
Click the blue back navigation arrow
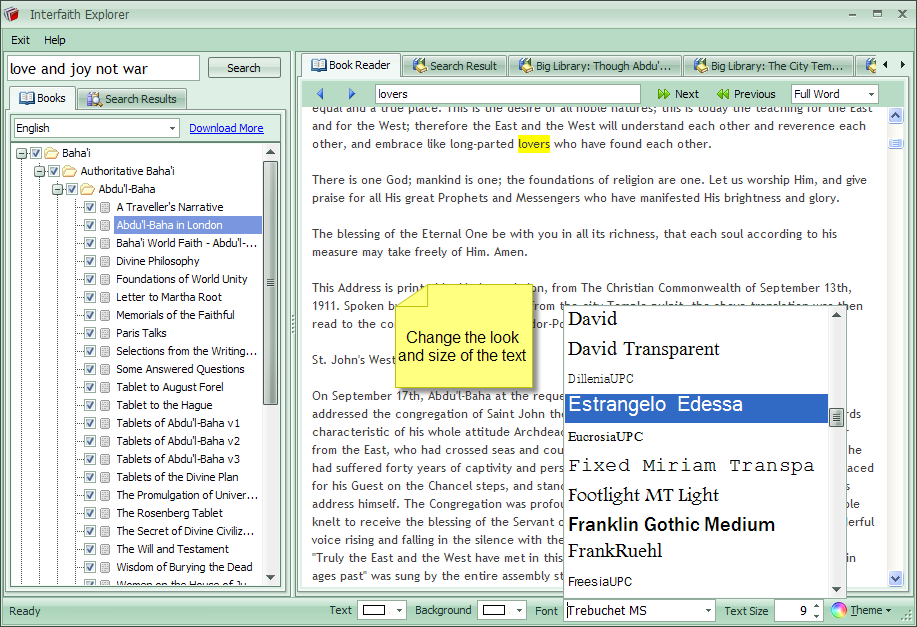(320, 94)
